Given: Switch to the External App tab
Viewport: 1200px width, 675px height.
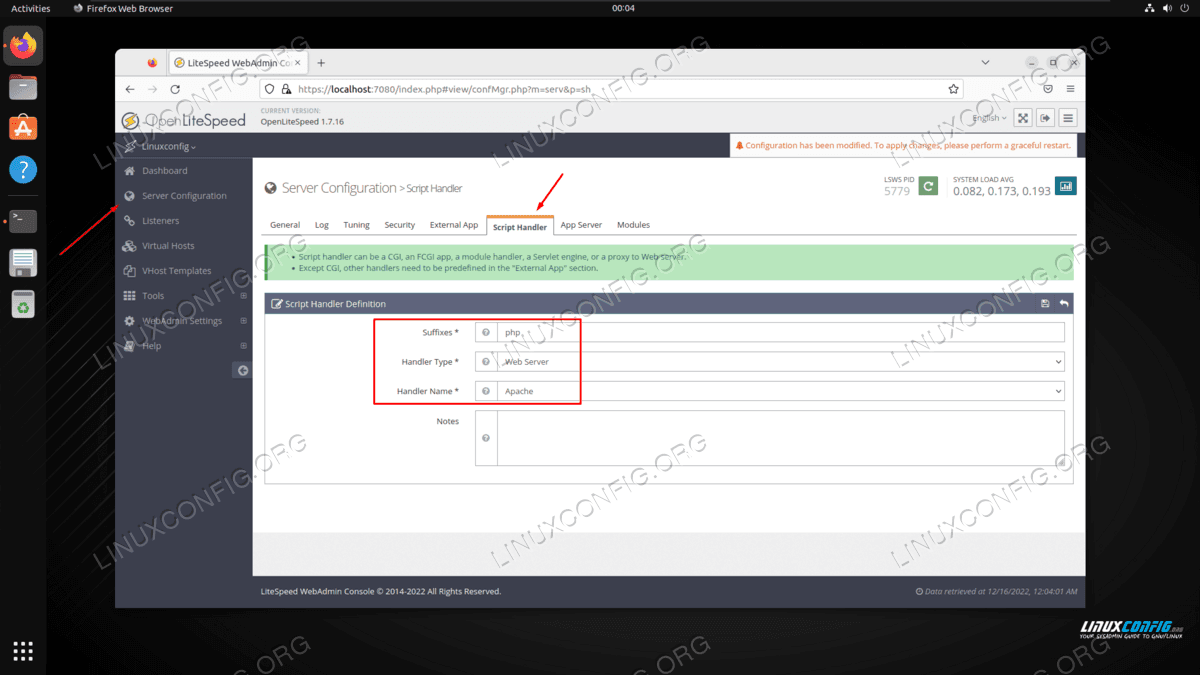Looking at the screenshot, I should point(454,225).
